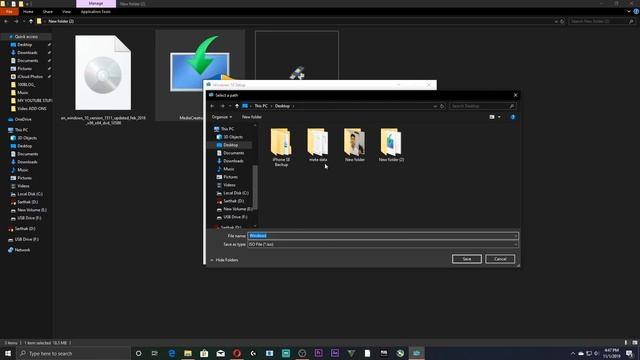The height and width of the screenshot is (360, 640).
Task: Switch to Share ribbon tab
Action: pyautogui.click(x=48, y=12)
